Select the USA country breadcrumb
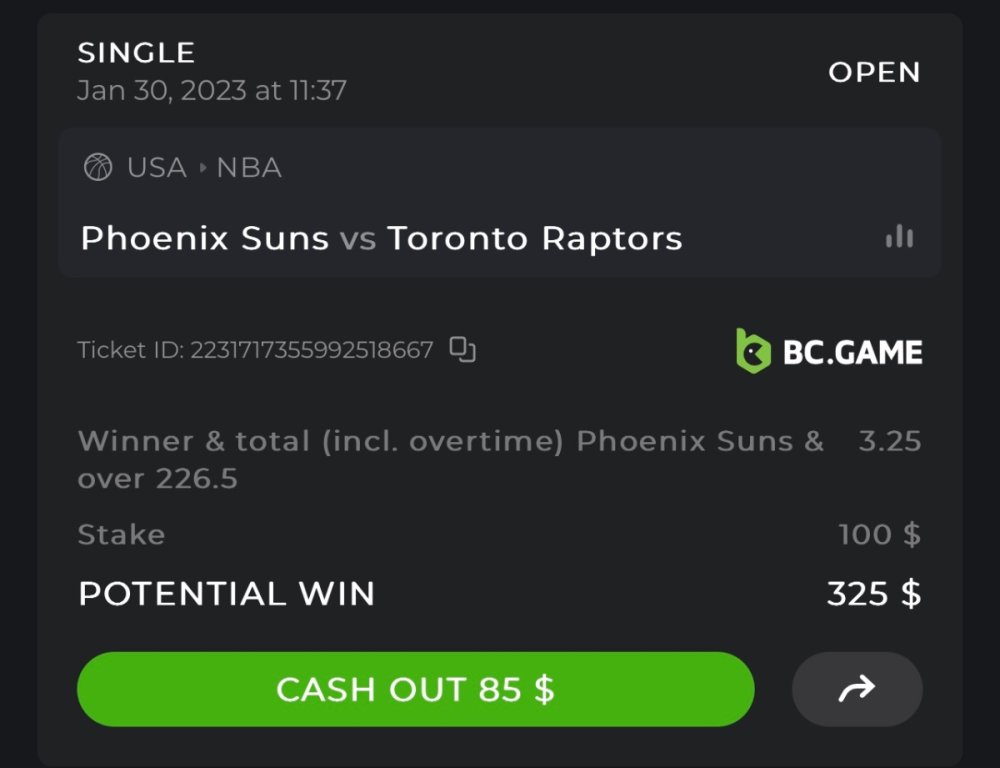The image size is (1000, 768). coord(157,168)
